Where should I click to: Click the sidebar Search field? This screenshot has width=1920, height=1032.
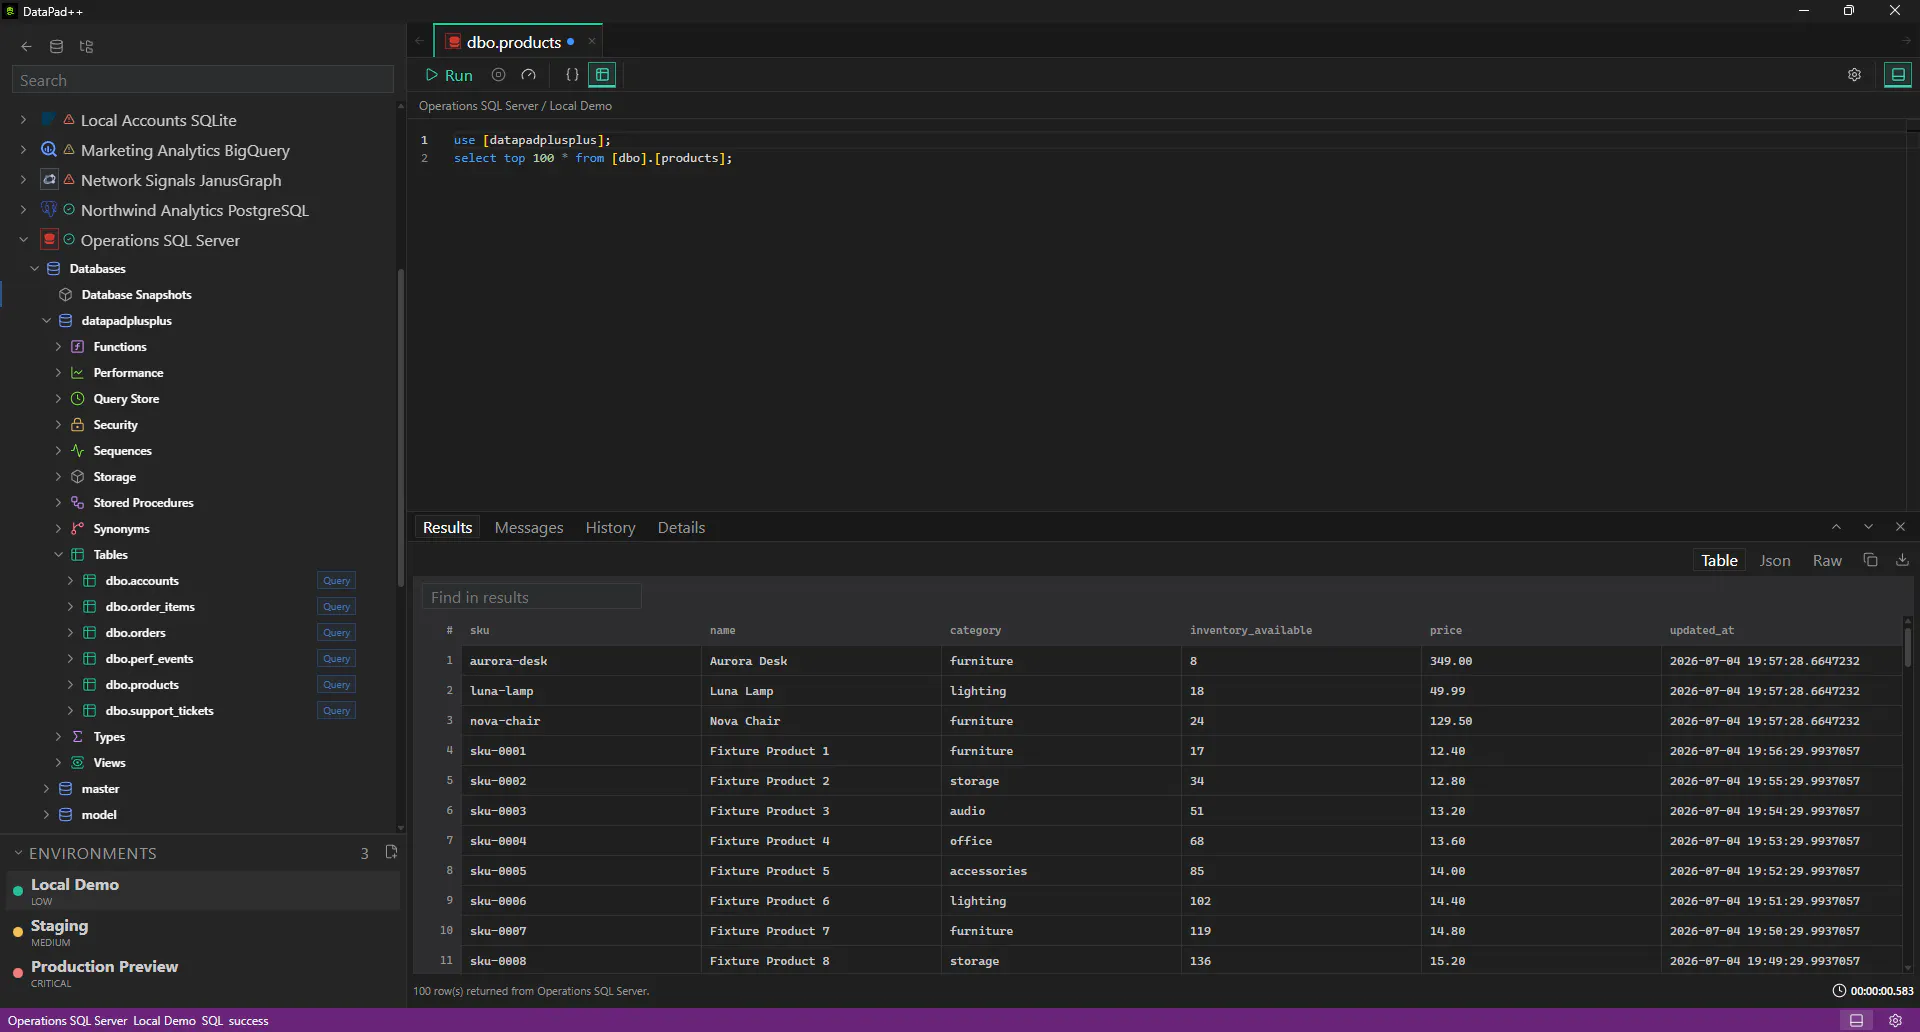[203, 80]
